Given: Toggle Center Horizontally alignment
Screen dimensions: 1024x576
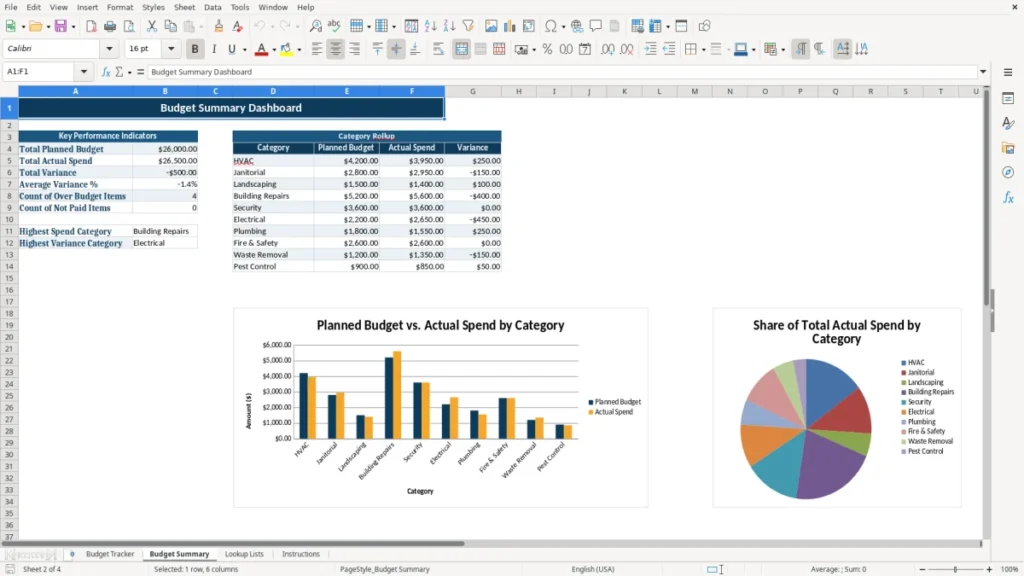Looking at the screenshot, I should pos(336,49).
